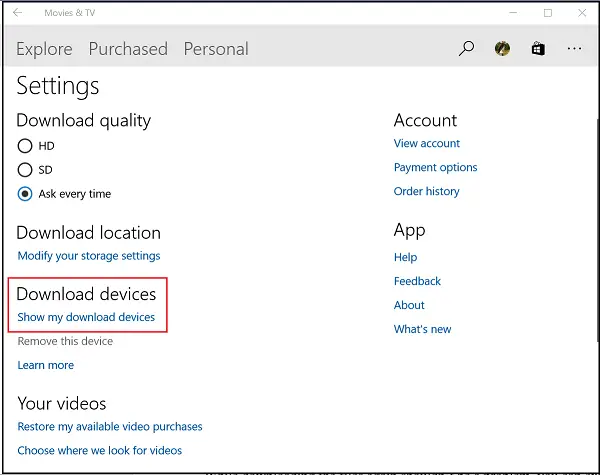Click Restore my available video purchases
Screen dimensions: 600x475
tap(110, 427)
